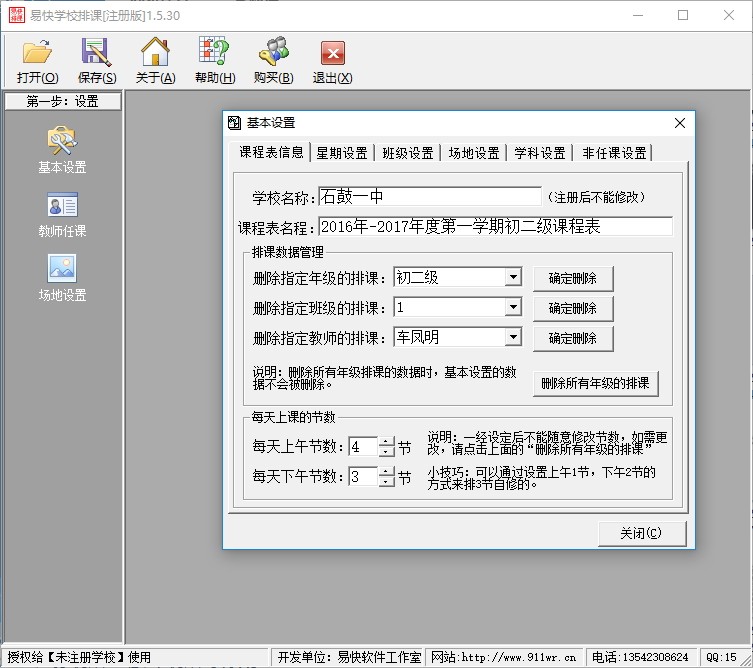Switch to the 课程表信息 tab

[x=271, y=152]
